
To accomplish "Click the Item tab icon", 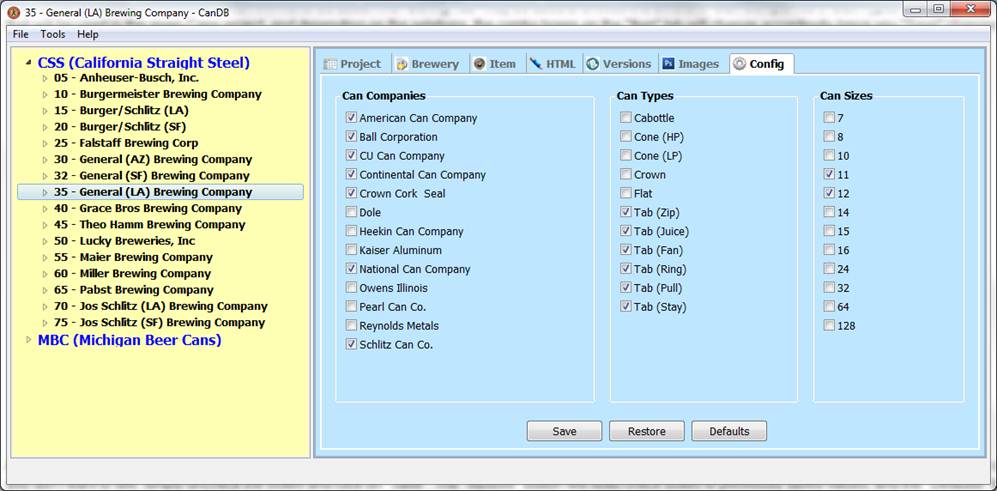I will 479,64.
